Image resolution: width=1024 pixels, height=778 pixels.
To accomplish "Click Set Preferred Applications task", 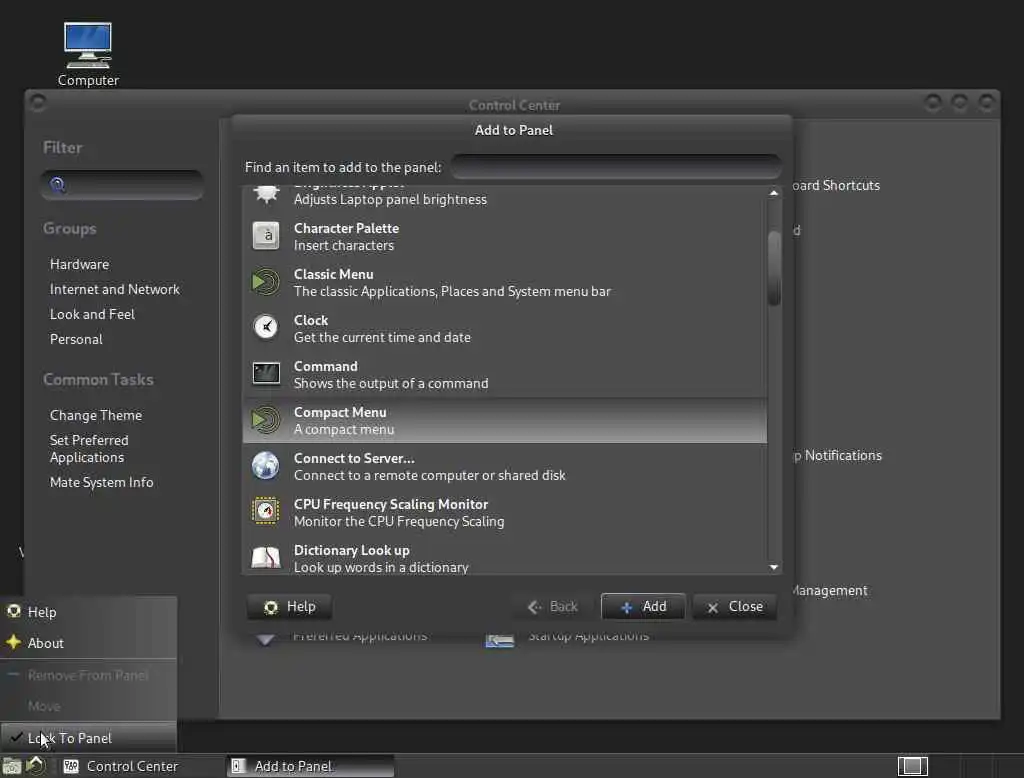I will [x=89, y=449].
